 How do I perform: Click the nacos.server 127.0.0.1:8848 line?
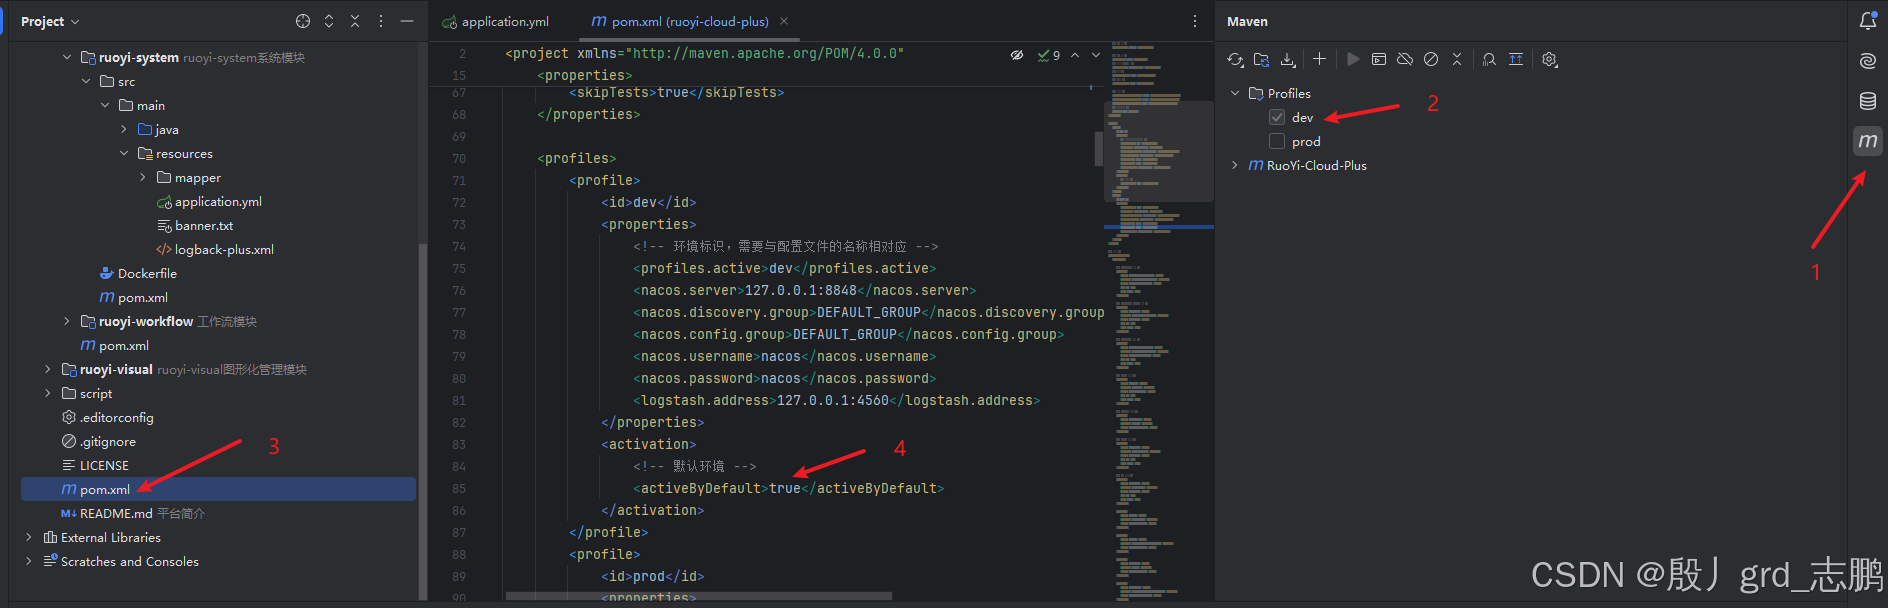(805, 290)
